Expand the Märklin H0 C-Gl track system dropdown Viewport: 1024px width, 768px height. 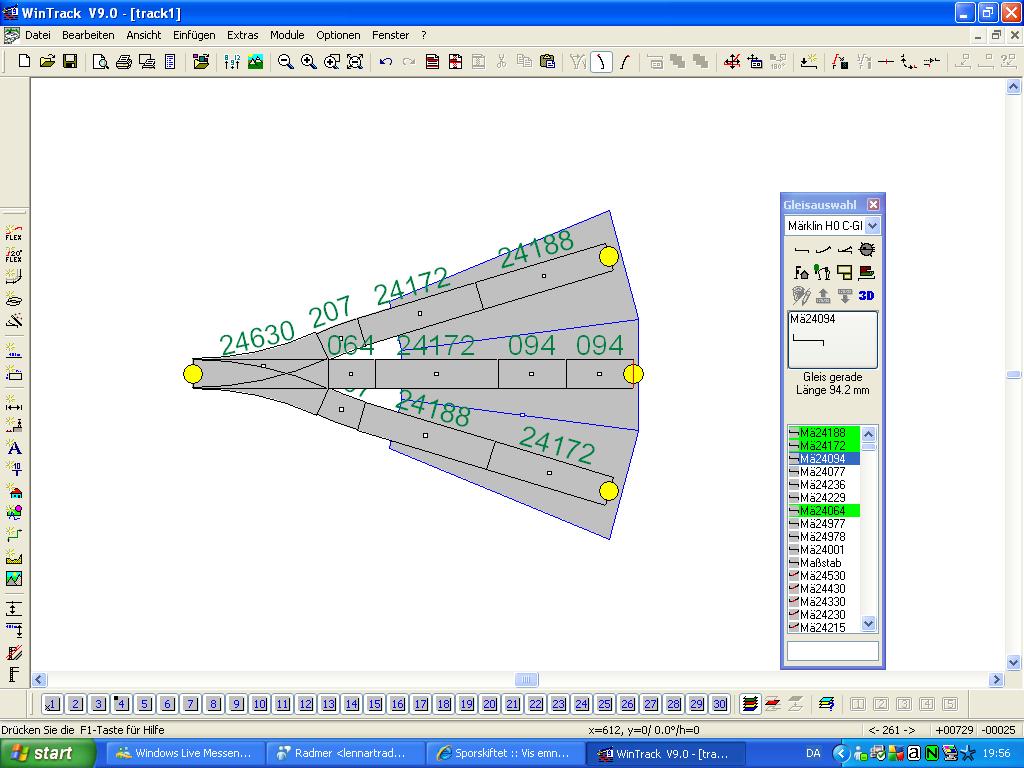coord(872,226)
